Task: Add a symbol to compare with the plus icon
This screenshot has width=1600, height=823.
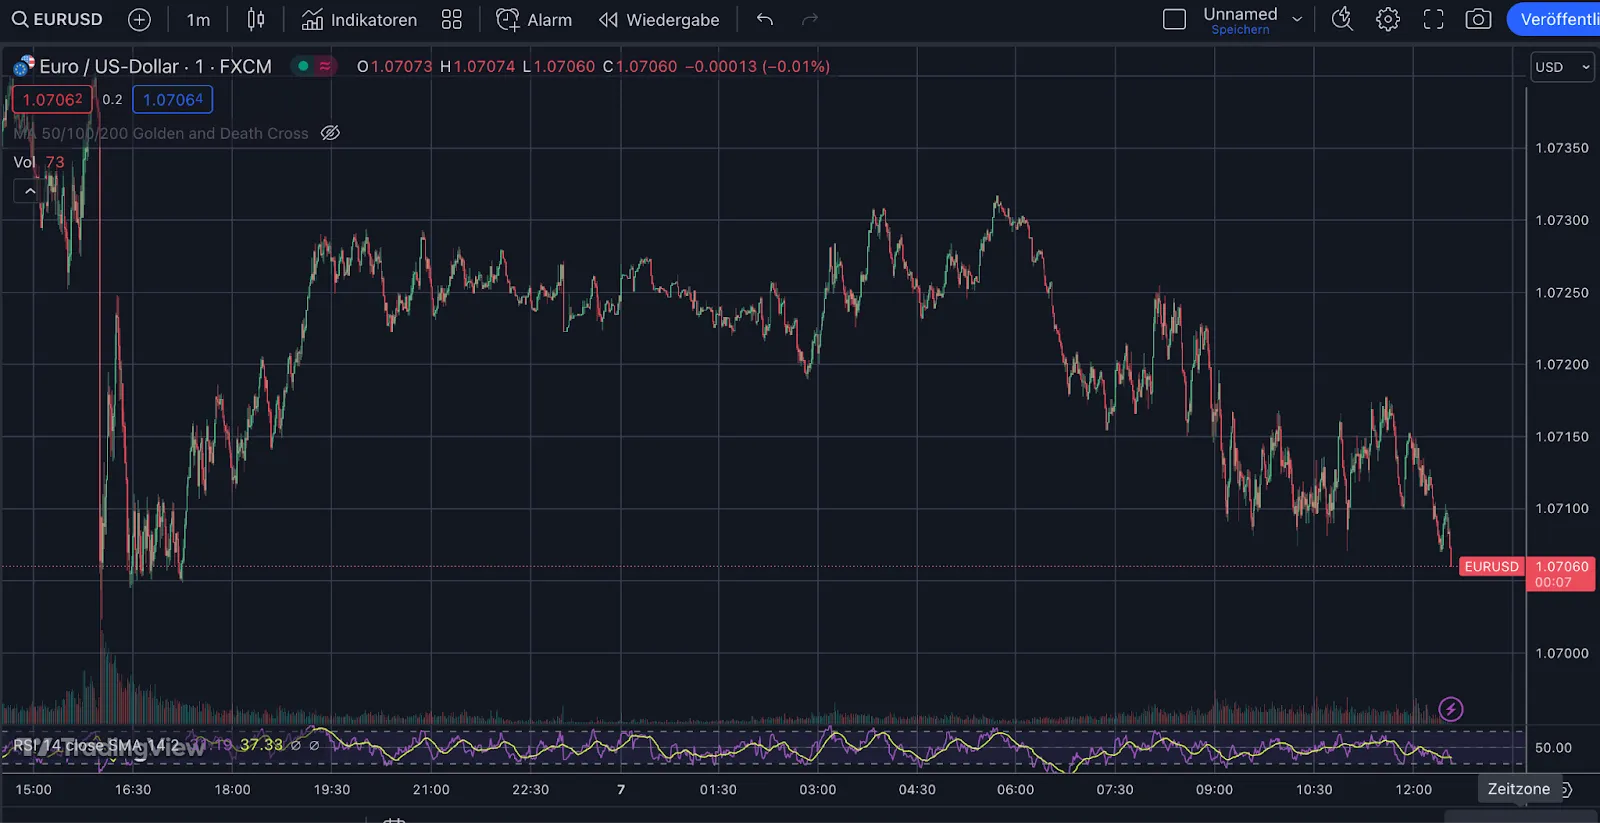Action: pos(140,20)
